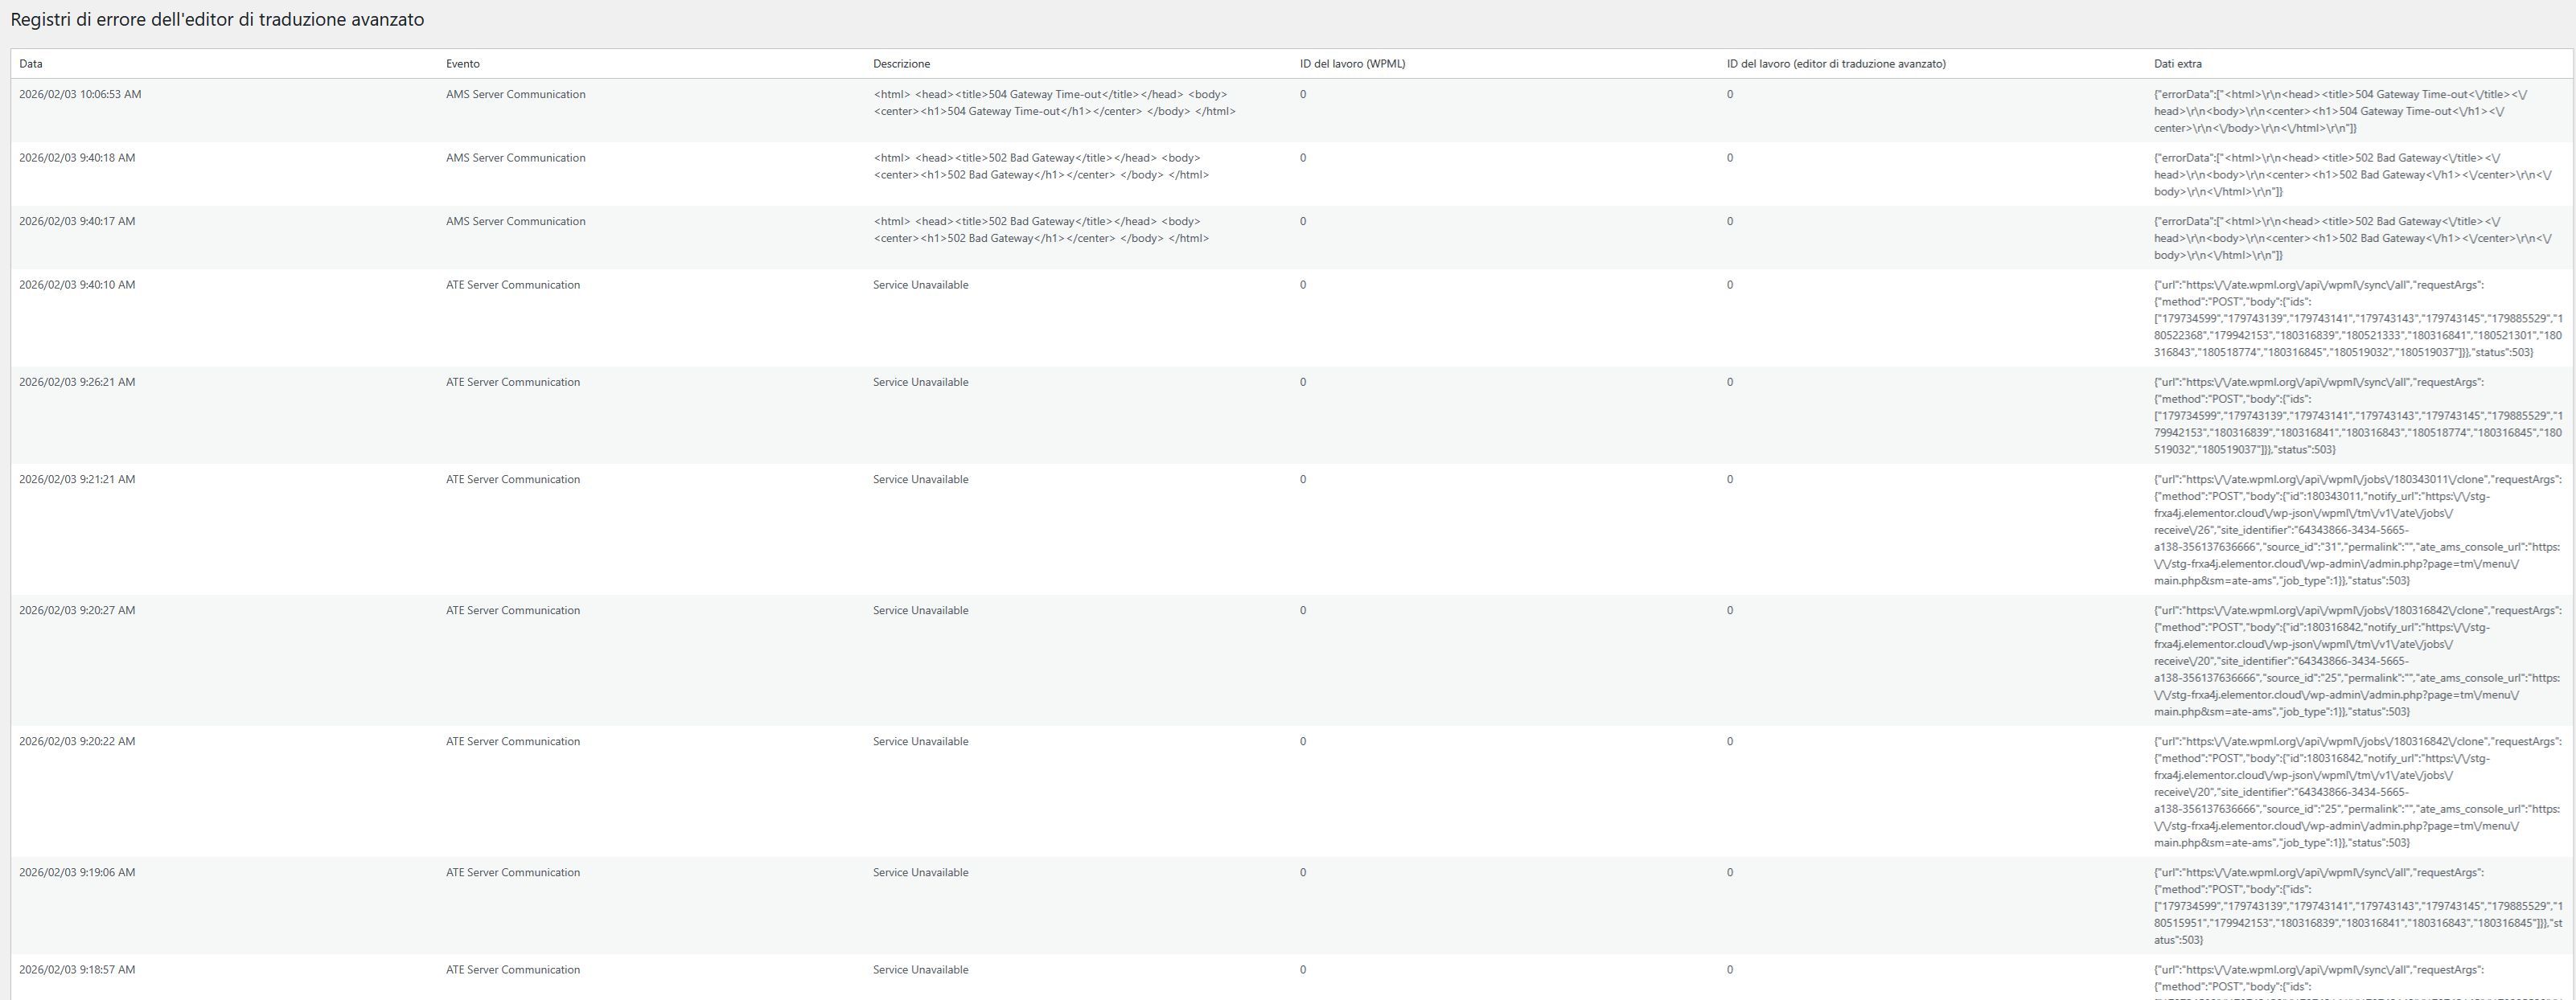
Task: Click the Evento column header
Action: (462, 64)
